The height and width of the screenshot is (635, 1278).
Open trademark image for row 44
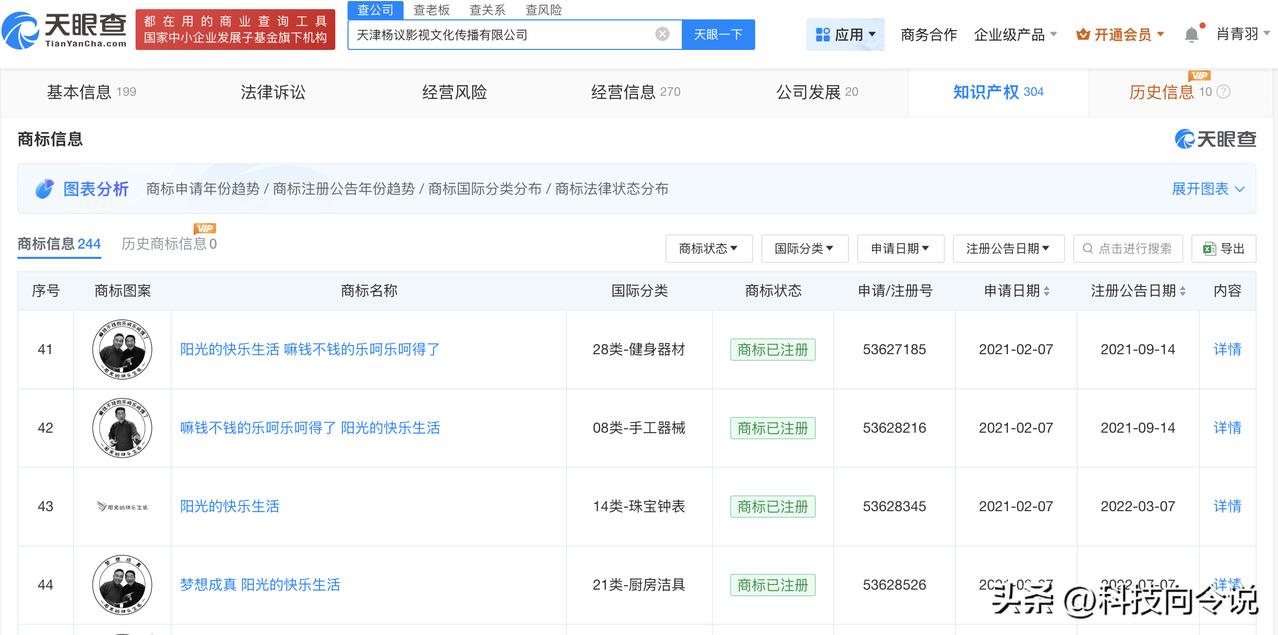pos(122,585)
